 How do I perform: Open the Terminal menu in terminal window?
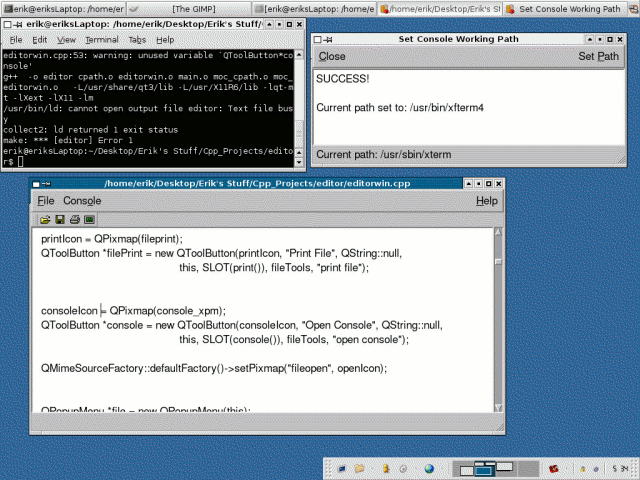pyautogui.click(x=101, y=40)
